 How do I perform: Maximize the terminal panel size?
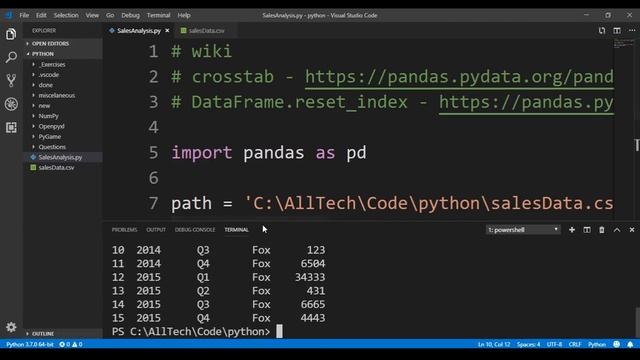[x=617, y=230]
